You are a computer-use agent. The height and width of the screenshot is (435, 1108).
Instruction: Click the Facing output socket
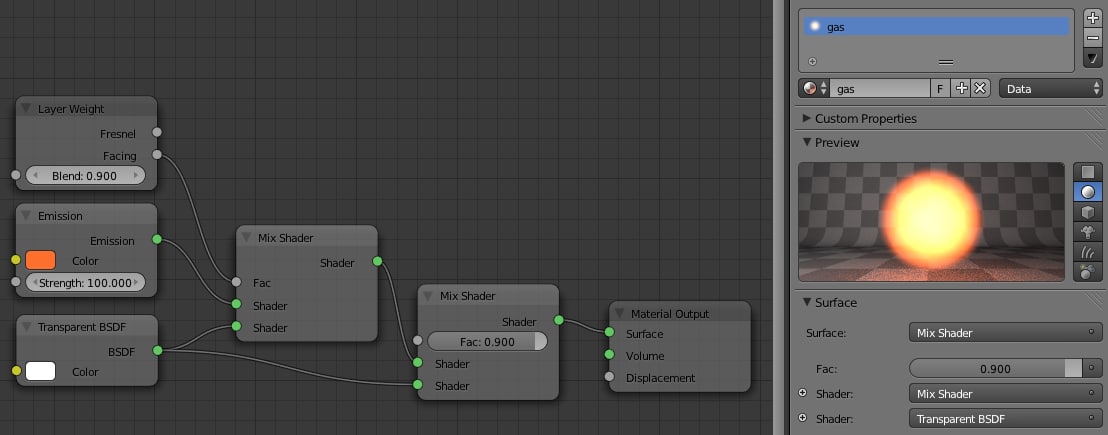coord(157,155)
